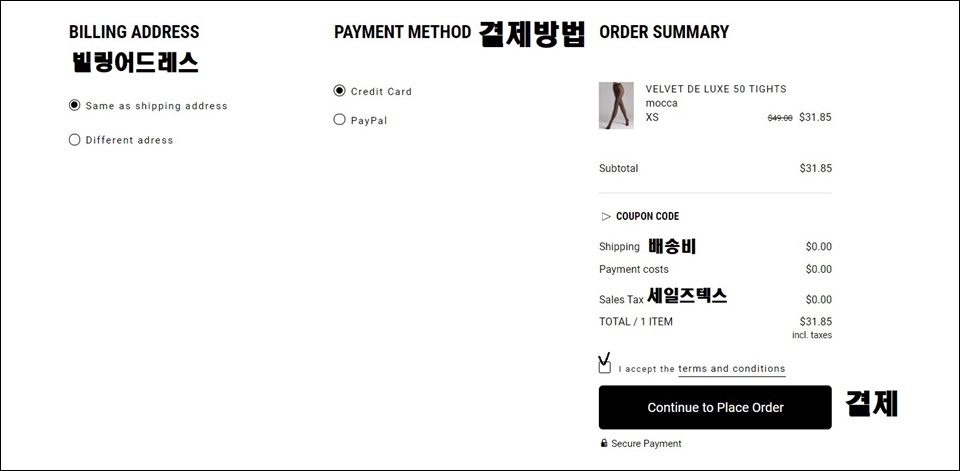The width and height of the screenshot is (960, 471).
Task: Choose PayPal as payment method
Action: pos(339,119)
